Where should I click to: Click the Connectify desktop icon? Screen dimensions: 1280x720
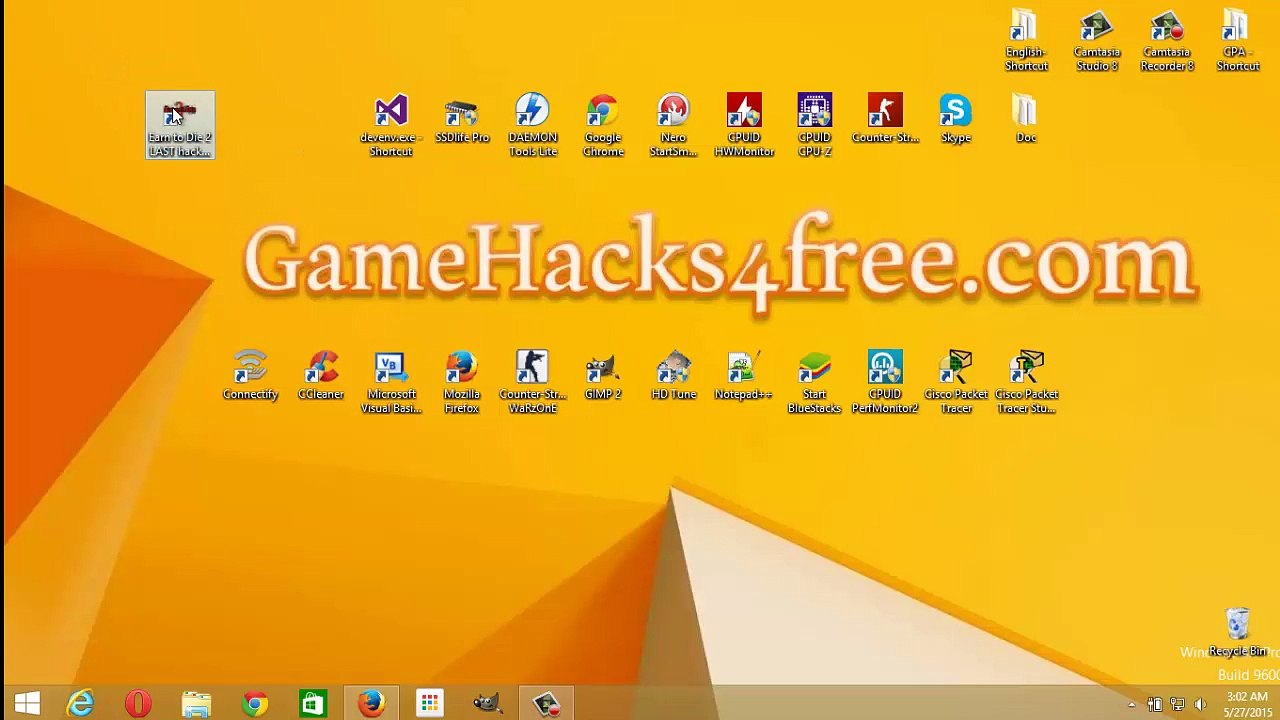(250, 376)
